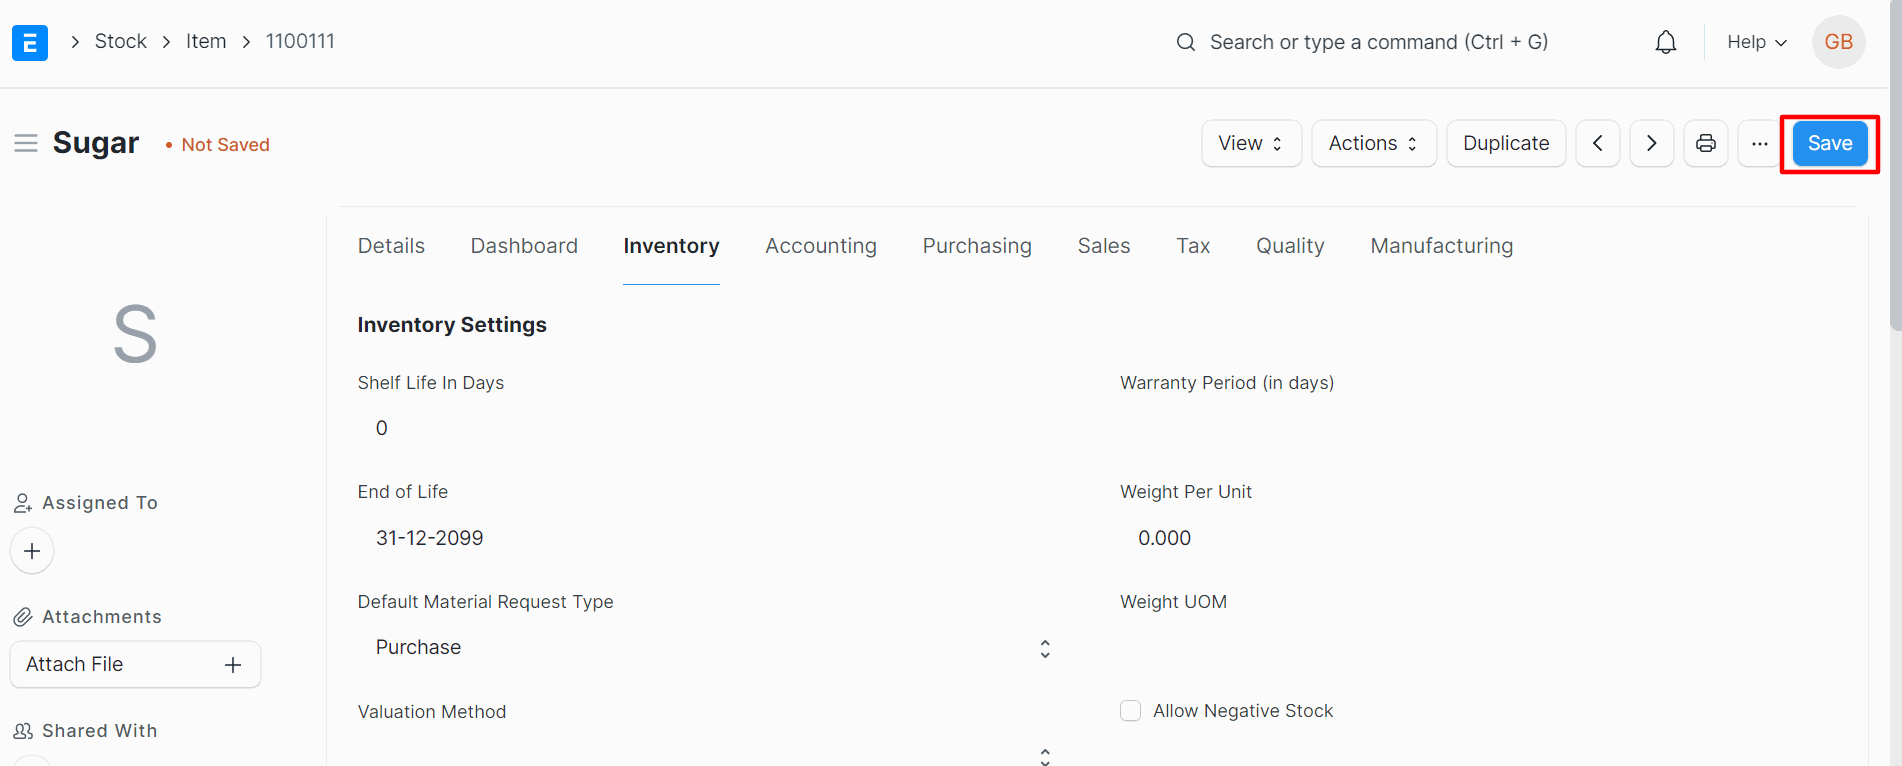Click the Not Saved status indicator
1902x766 pixels.
[218, 145]
